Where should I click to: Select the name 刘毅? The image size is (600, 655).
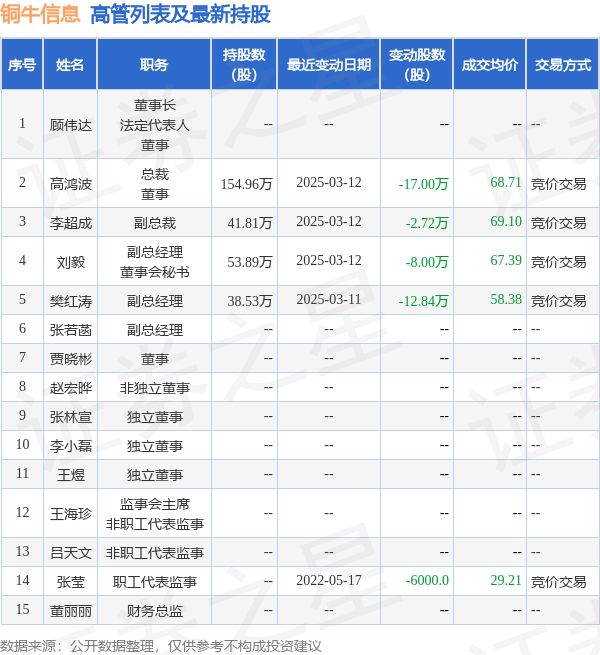(71, 262)
